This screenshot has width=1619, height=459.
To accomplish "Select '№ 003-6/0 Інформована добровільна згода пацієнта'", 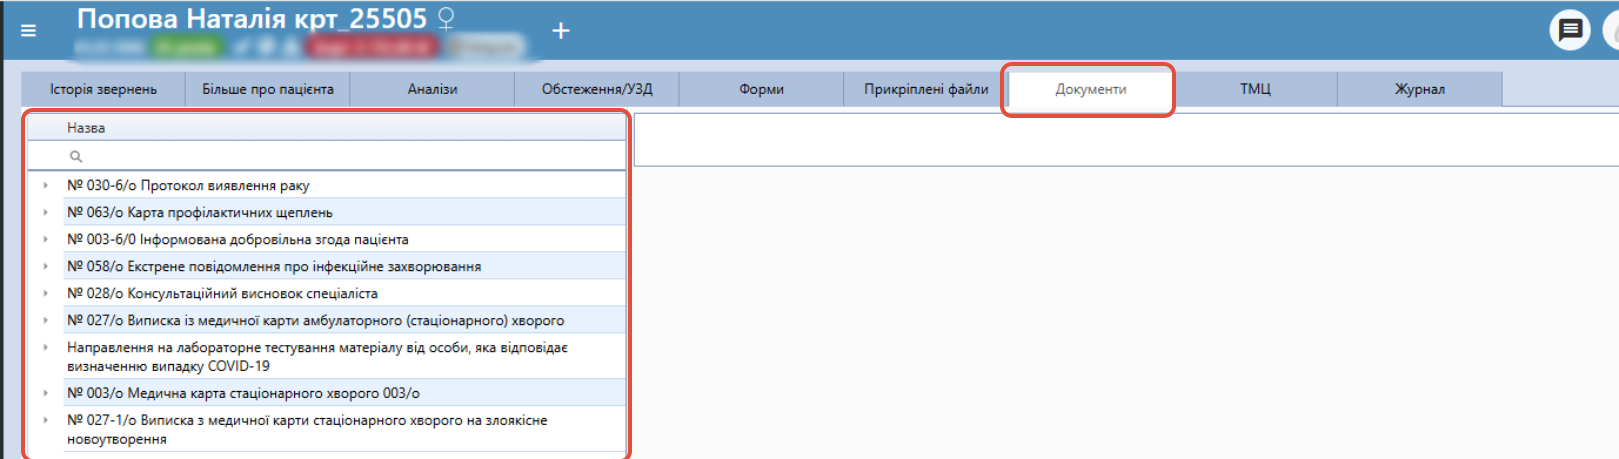I will point(238,239).
